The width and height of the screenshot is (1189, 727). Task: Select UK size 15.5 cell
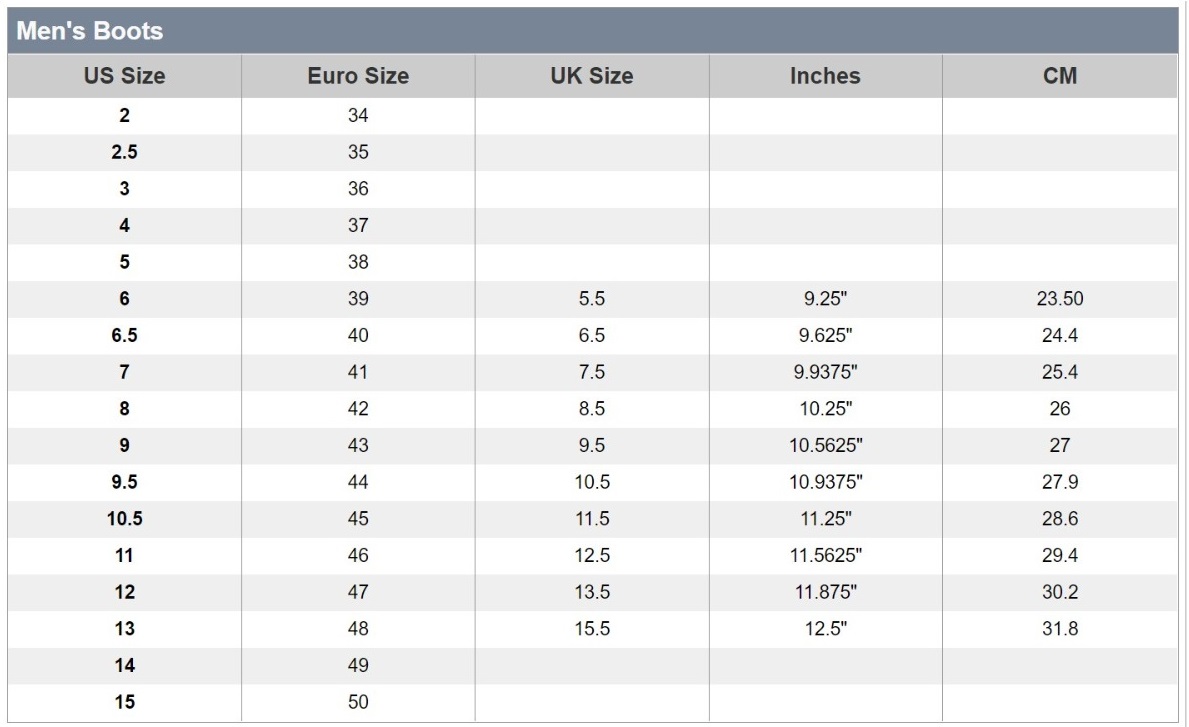[x=592, y=629]
